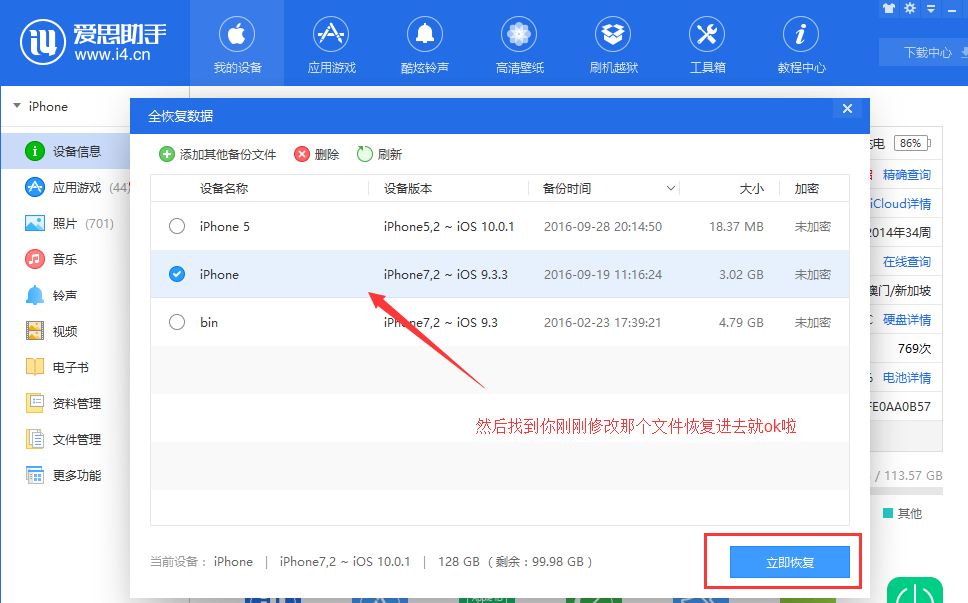Click the teal 其他 storage legend swatch
The height and width of the screenshot is (603, 968).
[888, 514]
